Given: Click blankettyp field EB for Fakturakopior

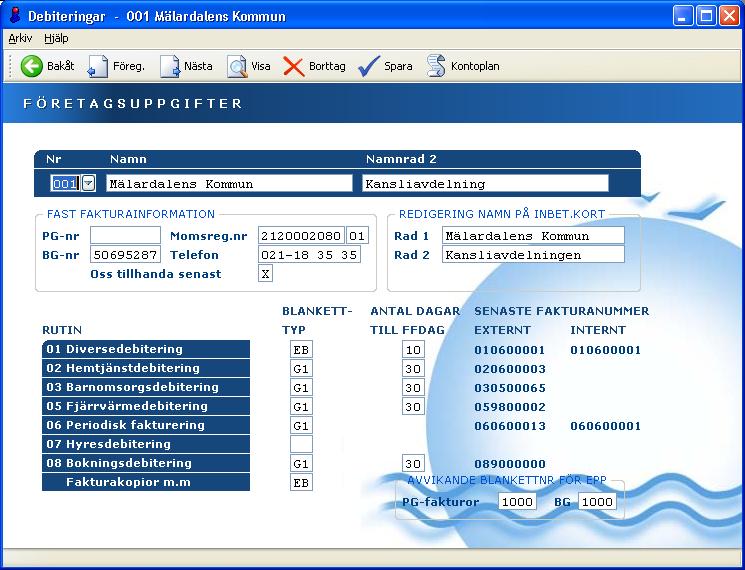Looking at the screenshot, I should coord(301,483).
